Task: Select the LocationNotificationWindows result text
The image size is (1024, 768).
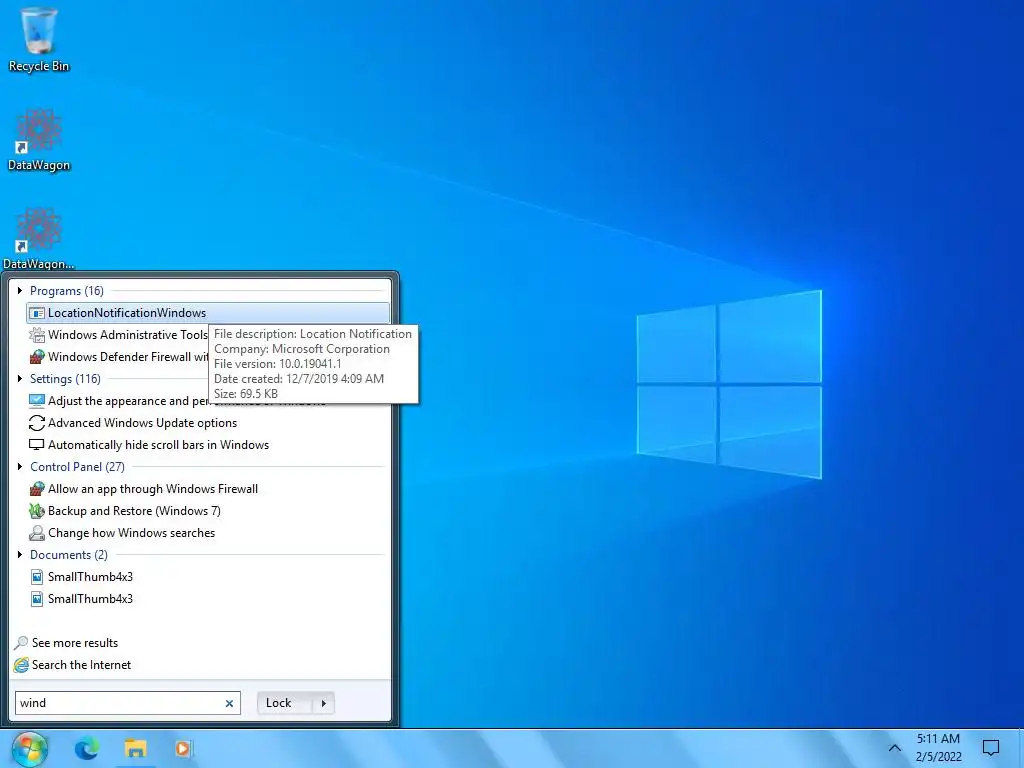Action: [x=127, y=313]
